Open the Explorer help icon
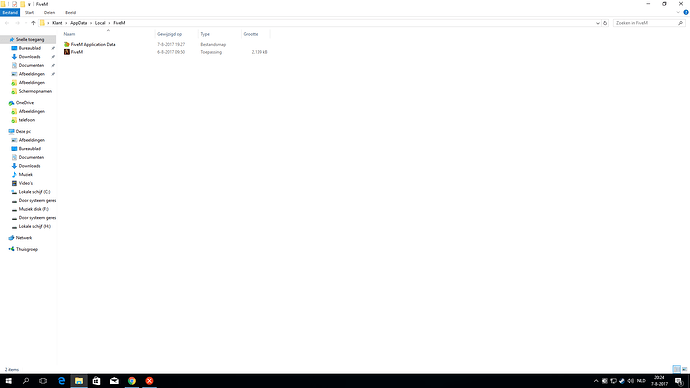This screenshot has height=388, width=690. point(686,12)
